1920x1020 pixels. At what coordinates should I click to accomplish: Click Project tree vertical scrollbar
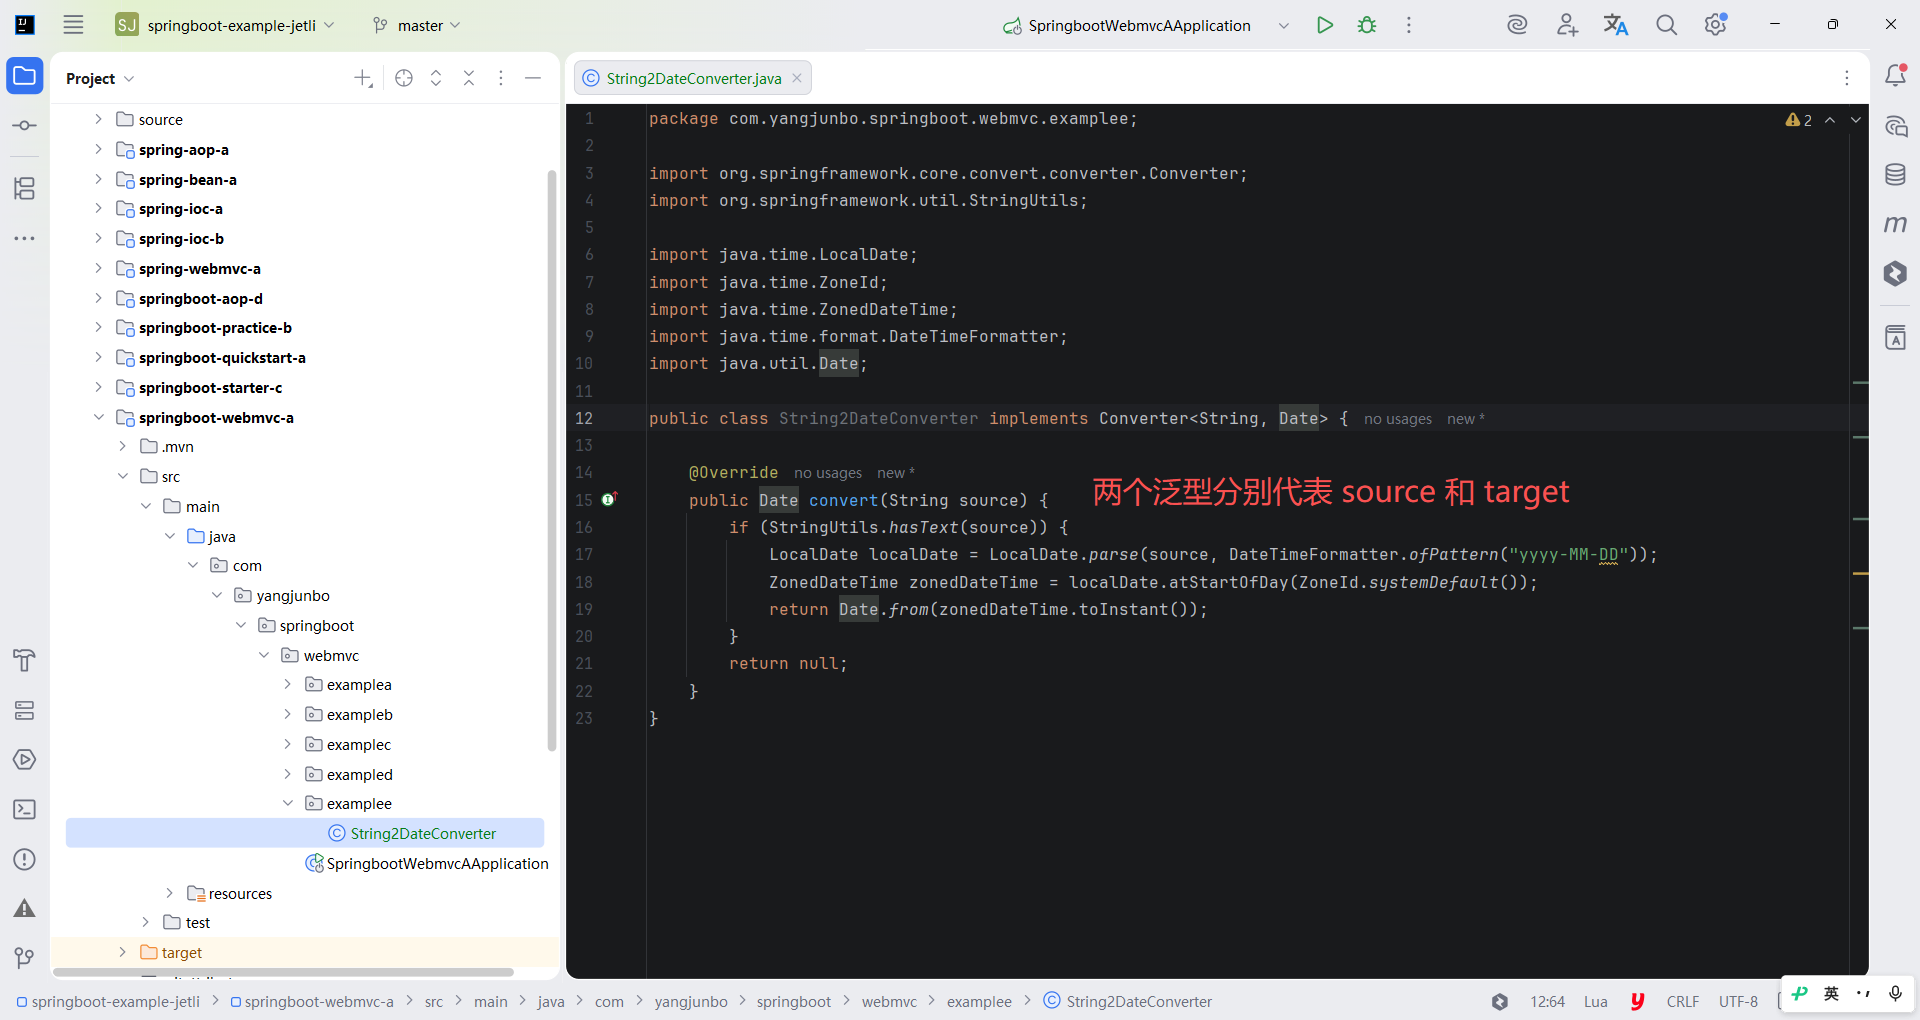coord(551,460)
